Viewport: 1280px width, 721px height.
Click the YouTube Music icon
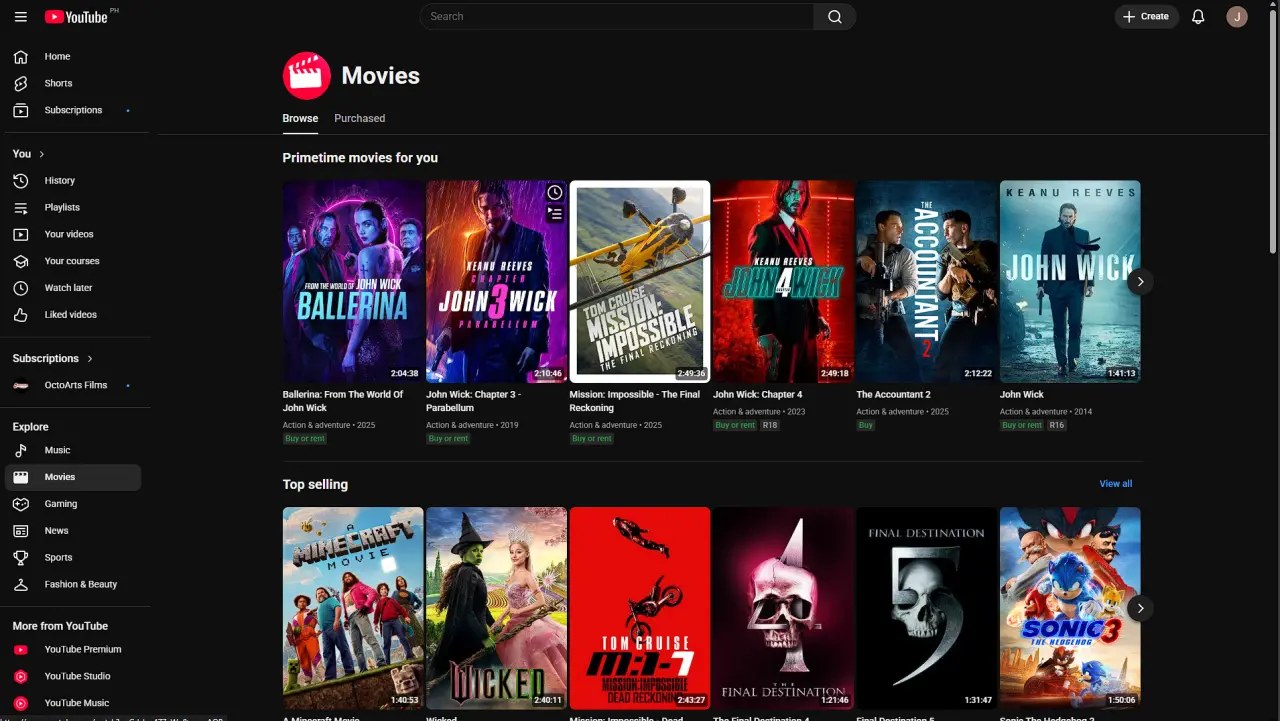[21, 703]
